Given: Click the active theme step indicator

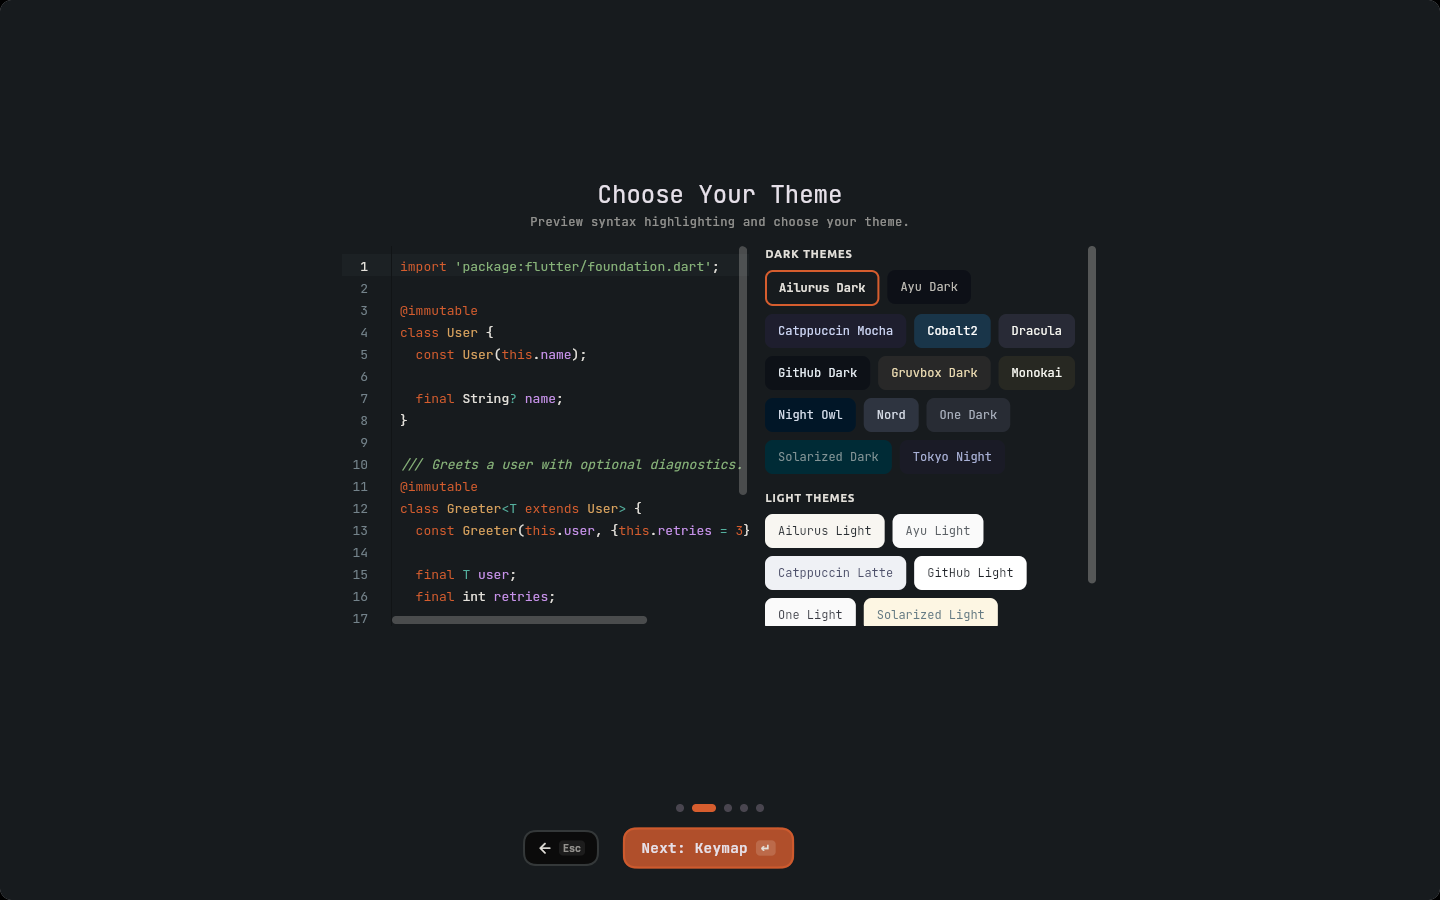Looking at the screenshot, I should pyautogui.click(x=704, y=808).
